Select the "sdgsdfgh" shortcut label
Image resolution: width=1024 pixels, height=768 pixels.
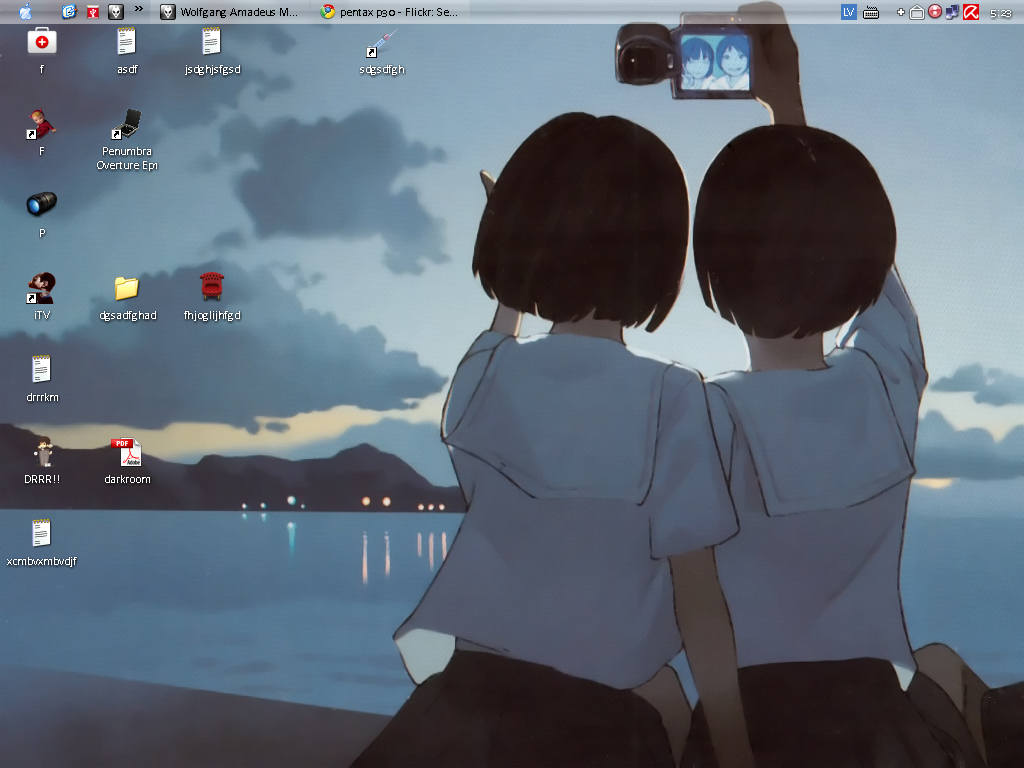382,69
